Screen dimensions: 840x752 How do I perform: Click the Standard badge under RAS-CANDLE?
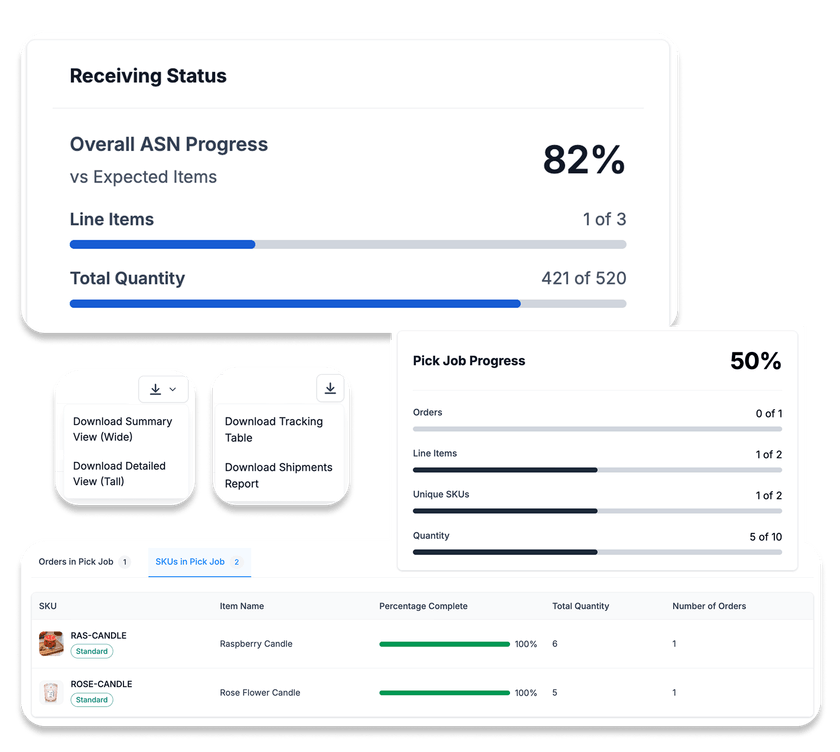(91, 651)
